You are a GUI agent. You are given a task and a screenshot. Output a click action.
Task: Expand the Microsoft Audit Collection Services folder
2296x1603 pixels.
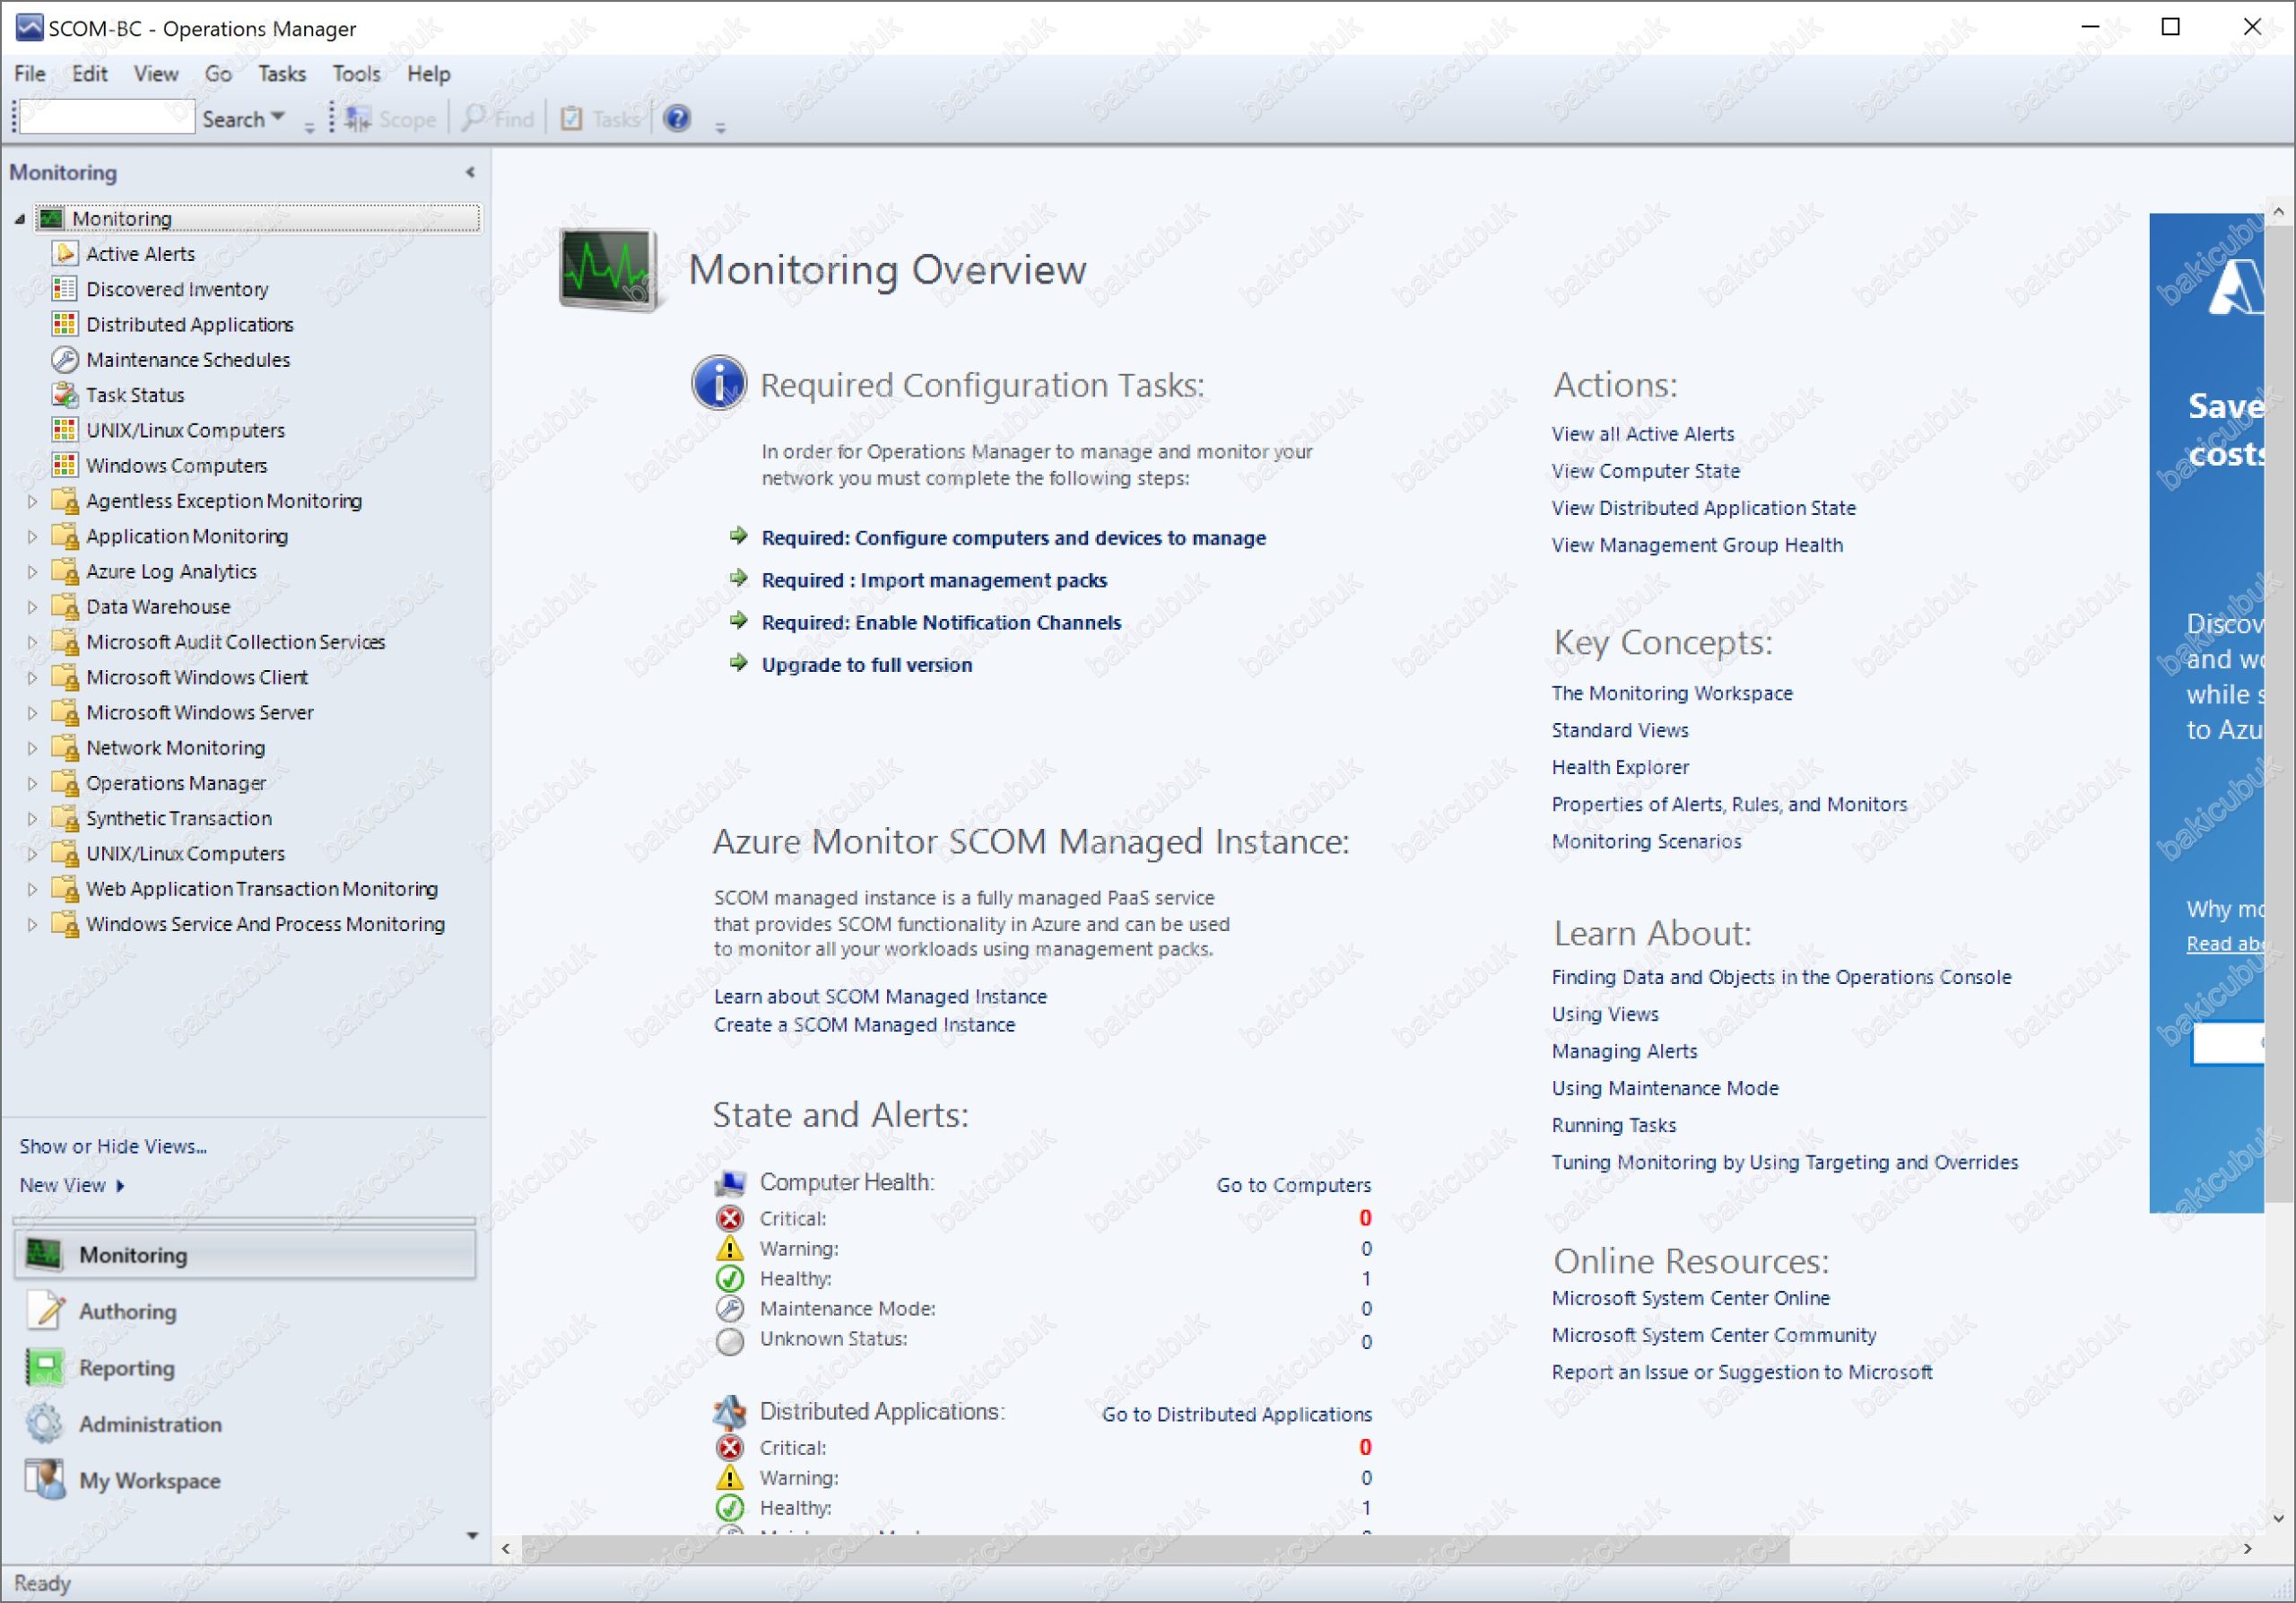click(x=32, y=641)
